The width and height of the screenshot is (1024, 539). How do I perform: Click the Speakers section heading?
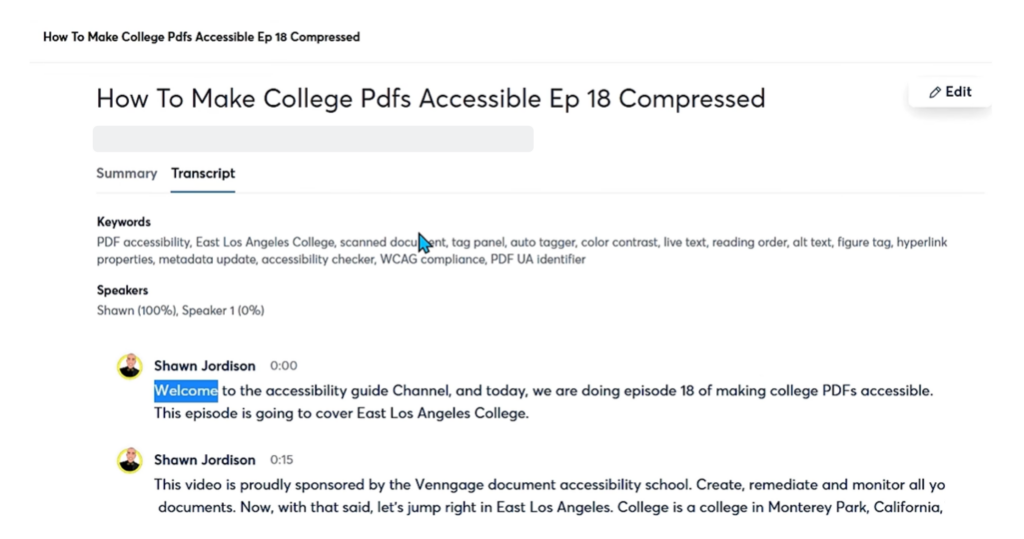pyautogui.click(x=122, y=290)
